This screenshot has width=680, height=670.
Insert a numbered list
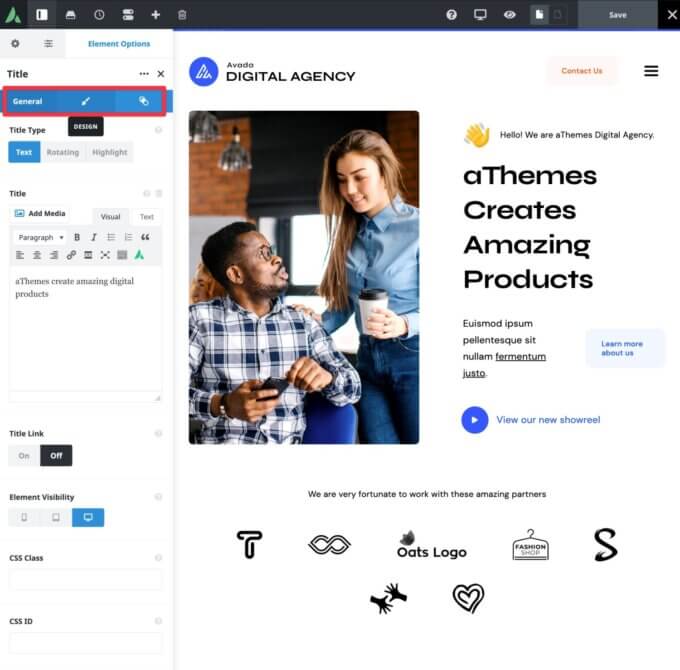pos(128,237)
